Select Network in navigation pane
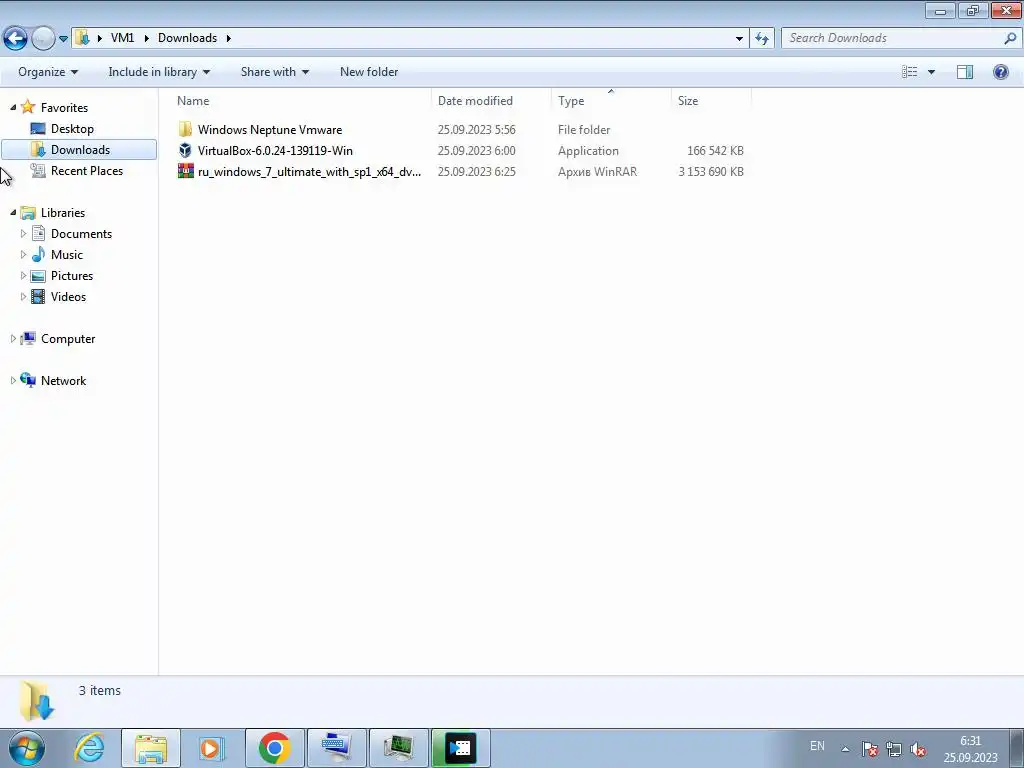Image resolution: width=1024 pixels, height=768 pixels. pyautogui.click(x=63, y=381)
